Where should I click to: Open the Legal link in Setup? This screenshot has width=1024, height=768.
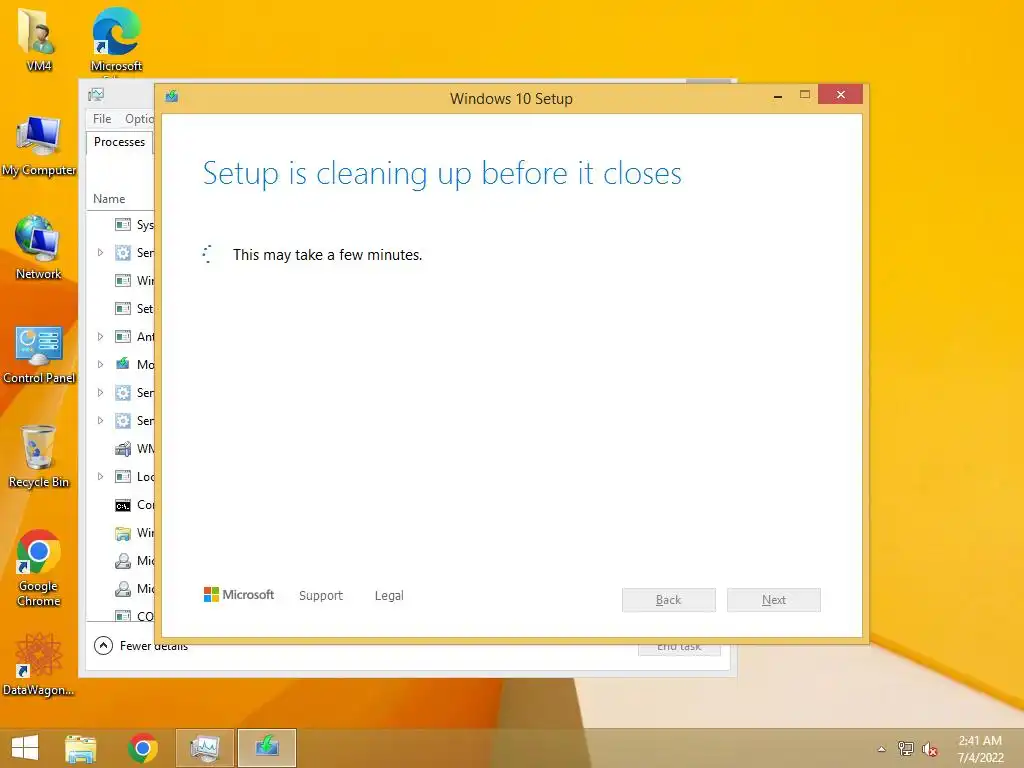pos(389,596)
